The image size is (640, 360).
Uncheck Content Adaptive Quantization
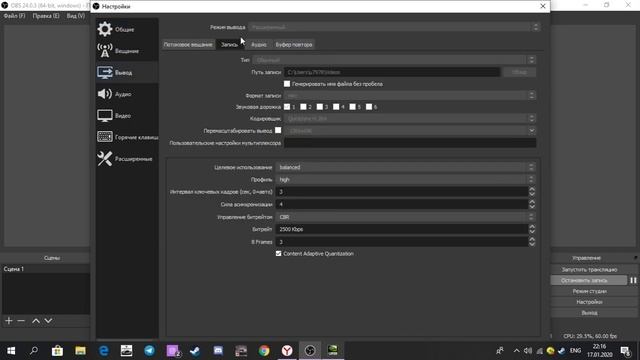click(278, 253)
